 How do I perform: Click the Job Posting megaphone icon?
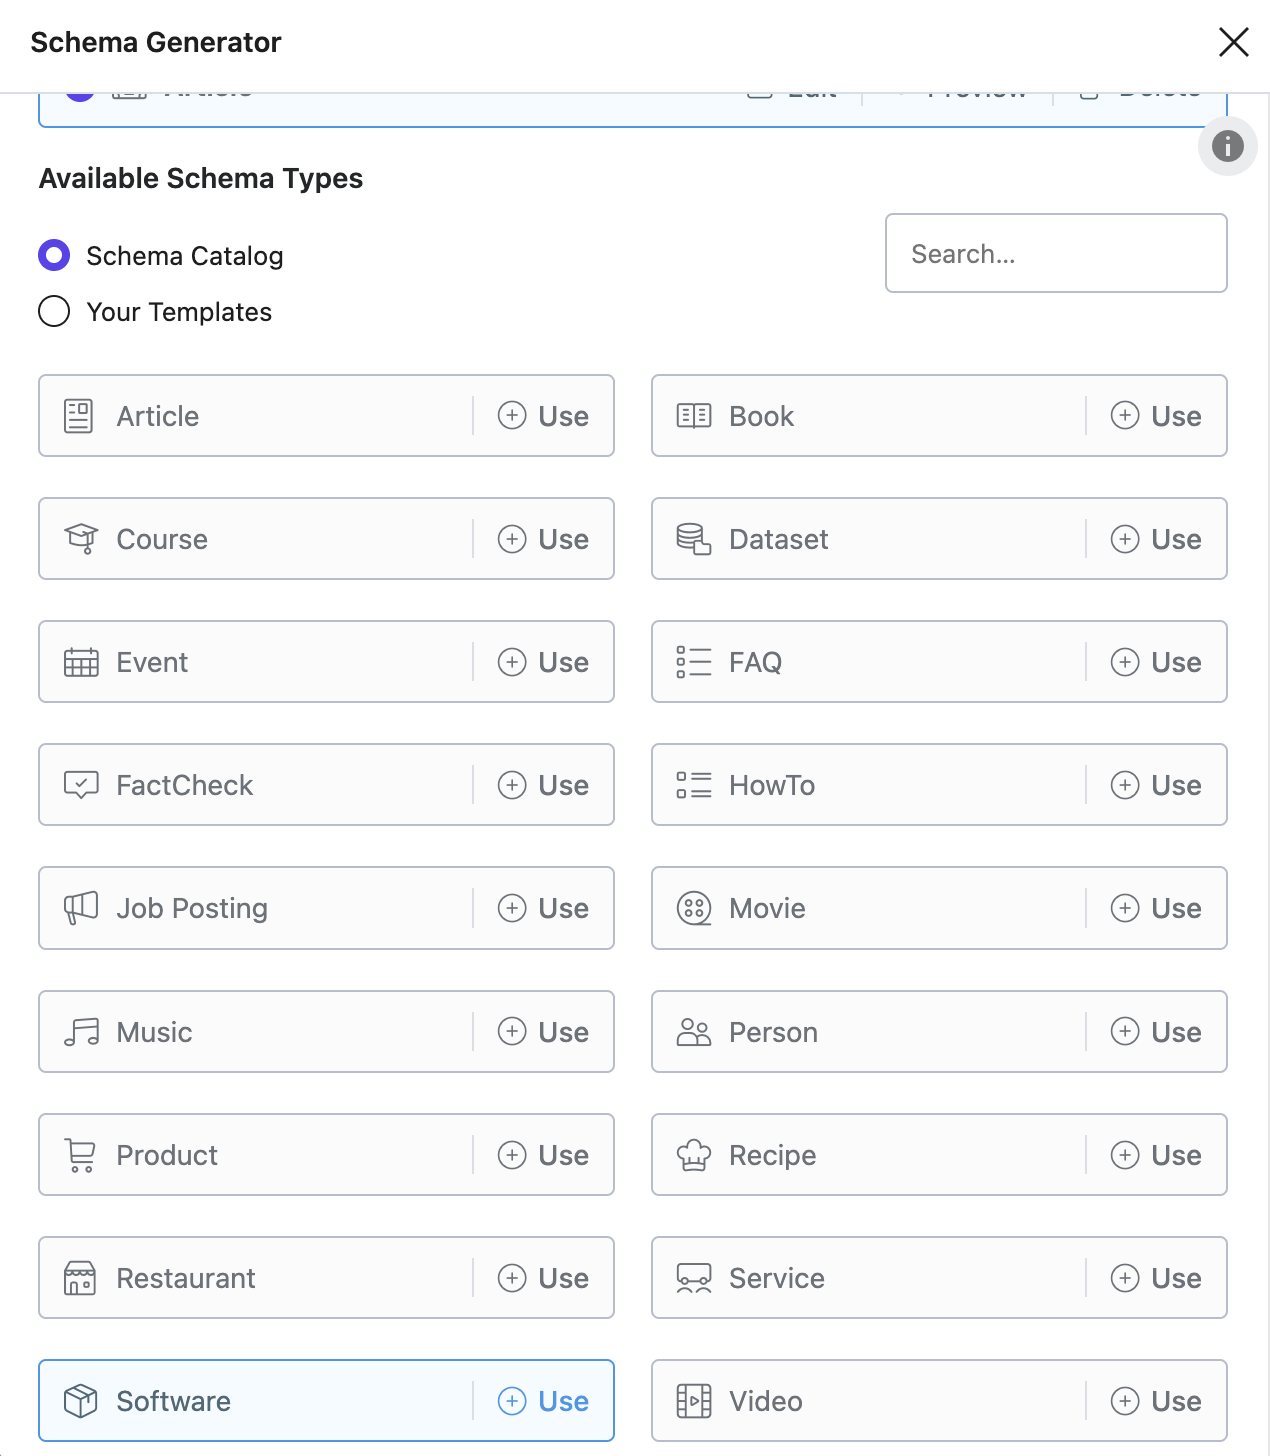pyautogui.click(x=81, y=908)
